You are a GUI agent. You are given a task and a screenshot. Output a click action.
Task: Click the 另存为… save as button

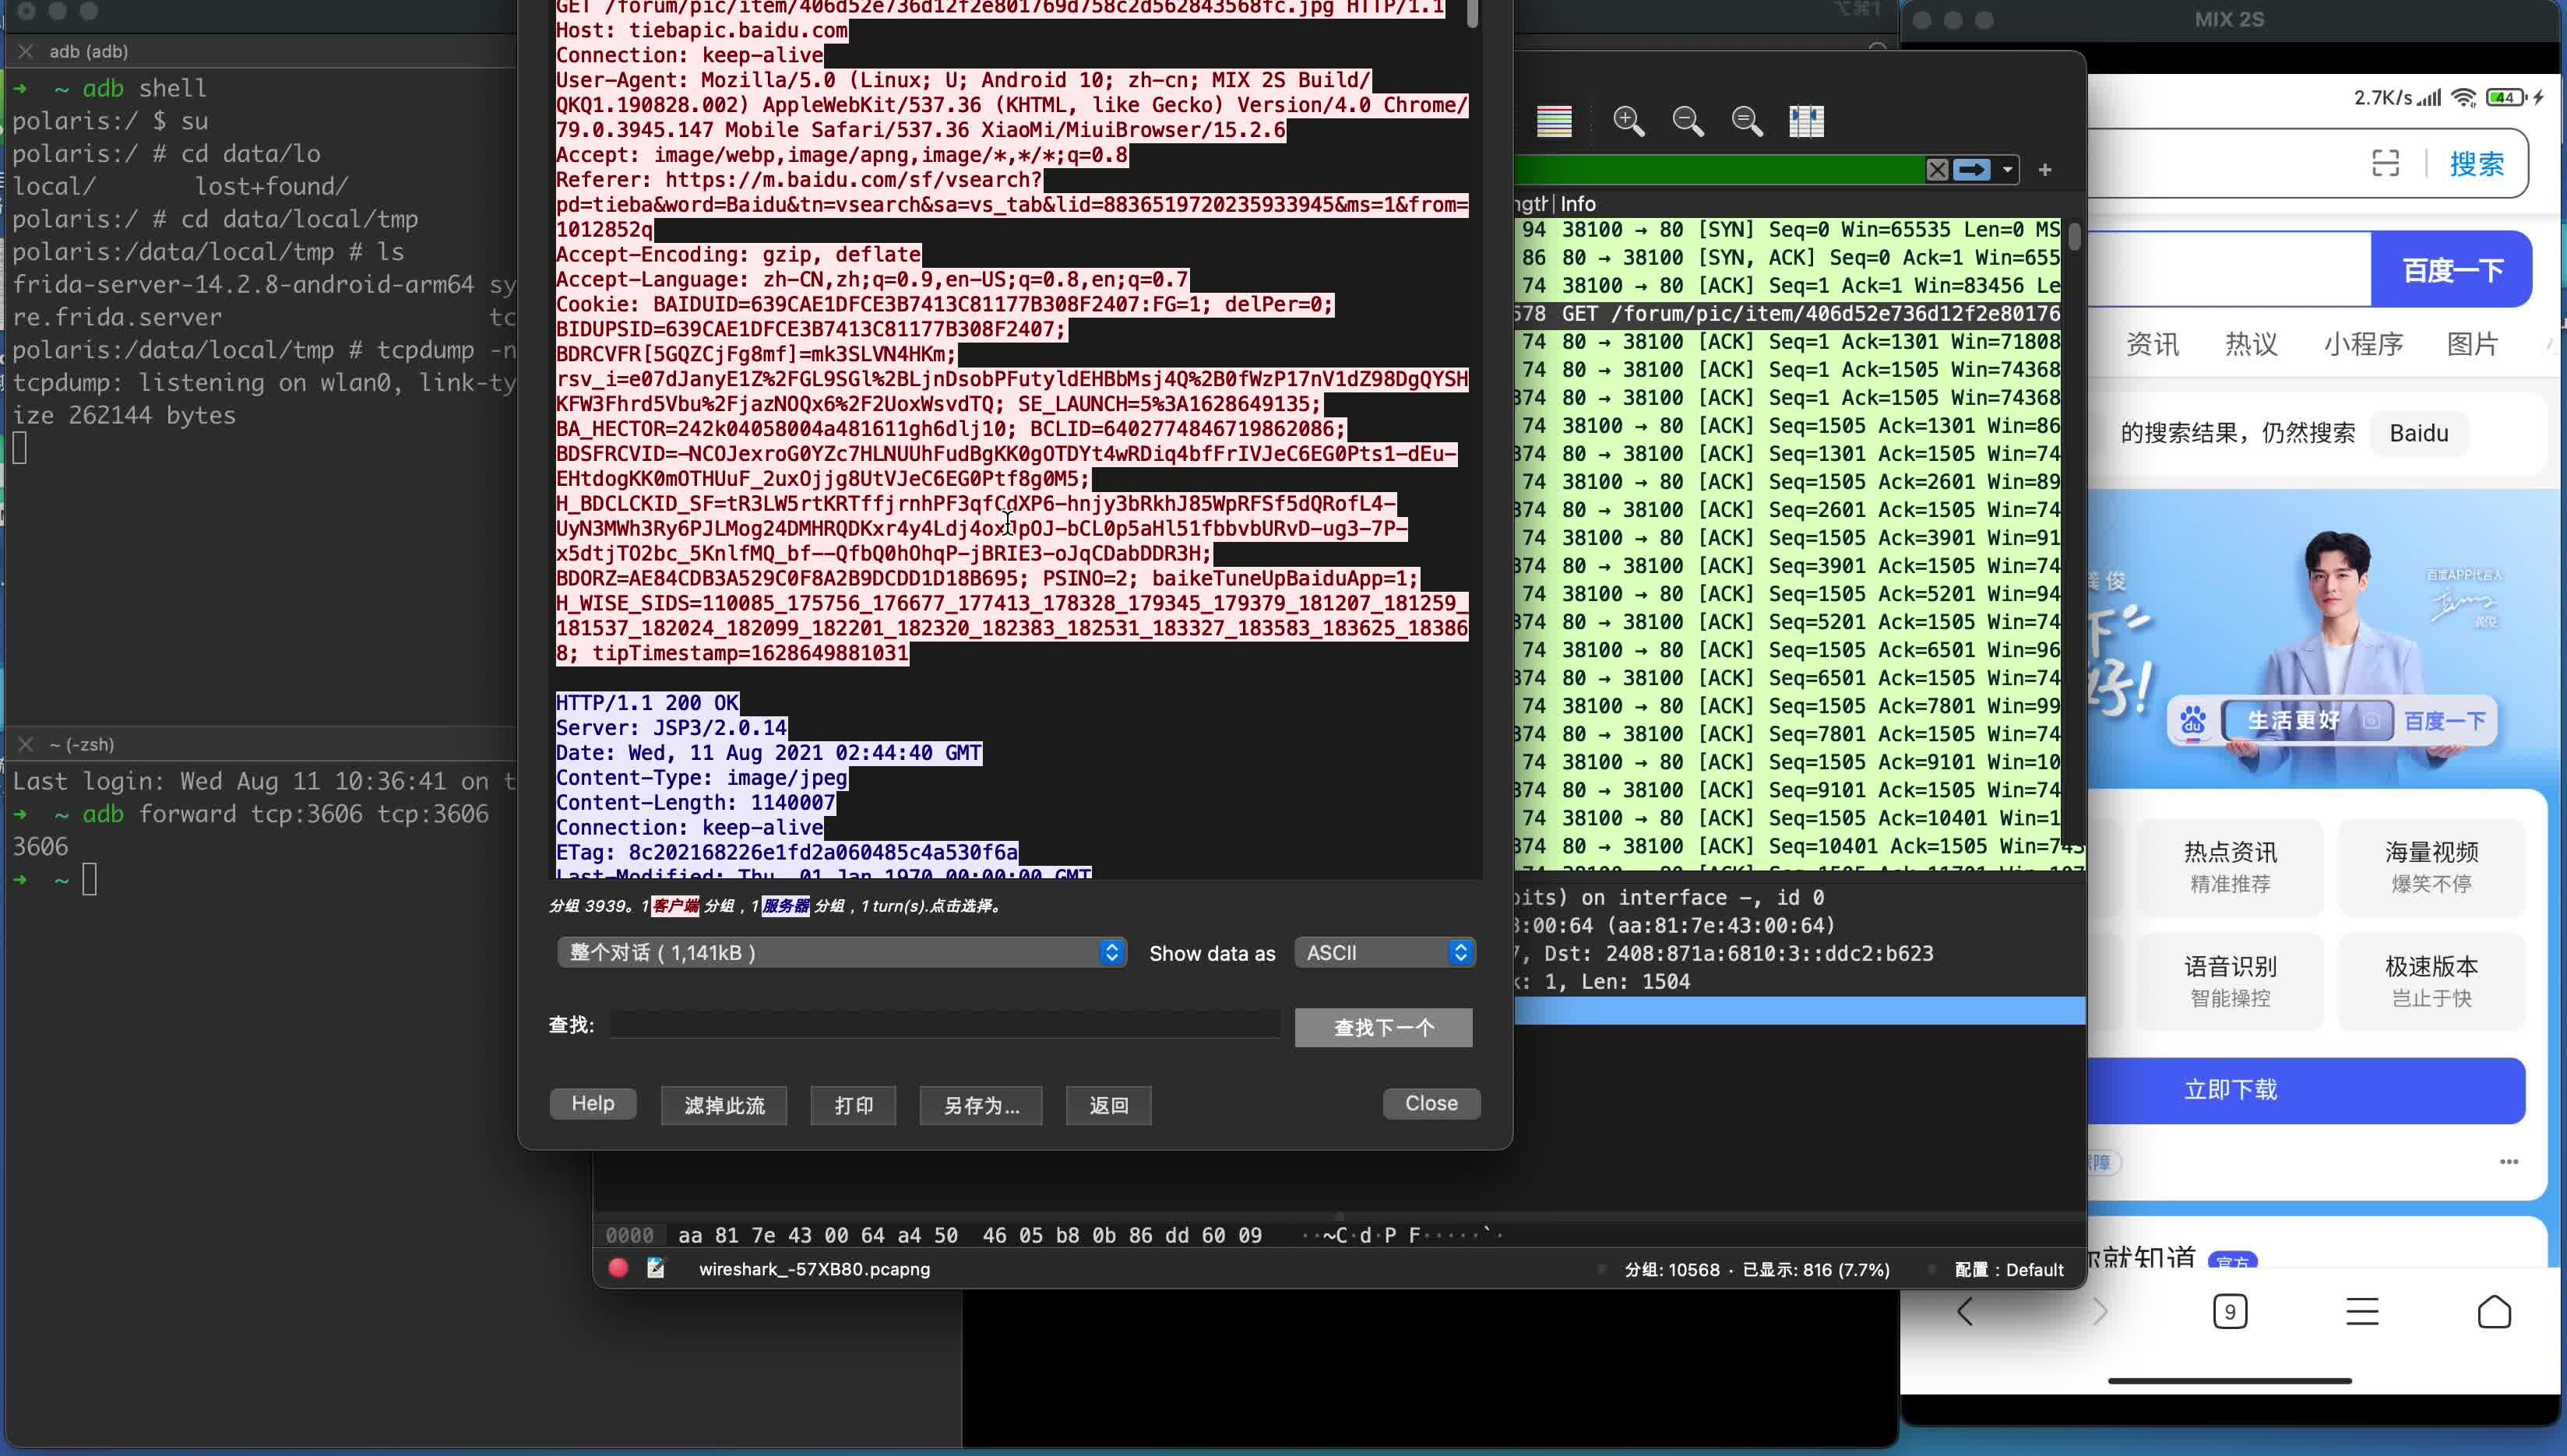click(x=981, y=1105)
